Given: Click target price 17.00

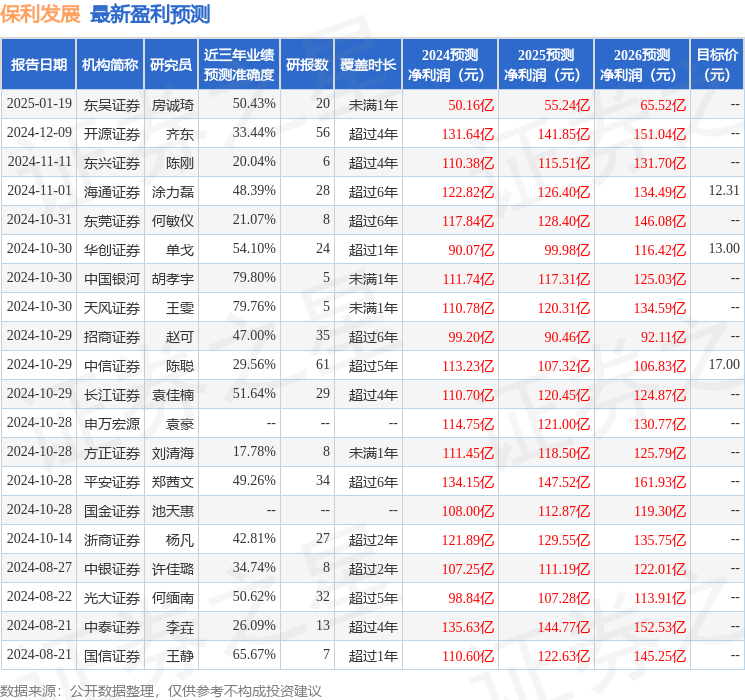Looking at the screenshot, I should [x=724, y=364].
